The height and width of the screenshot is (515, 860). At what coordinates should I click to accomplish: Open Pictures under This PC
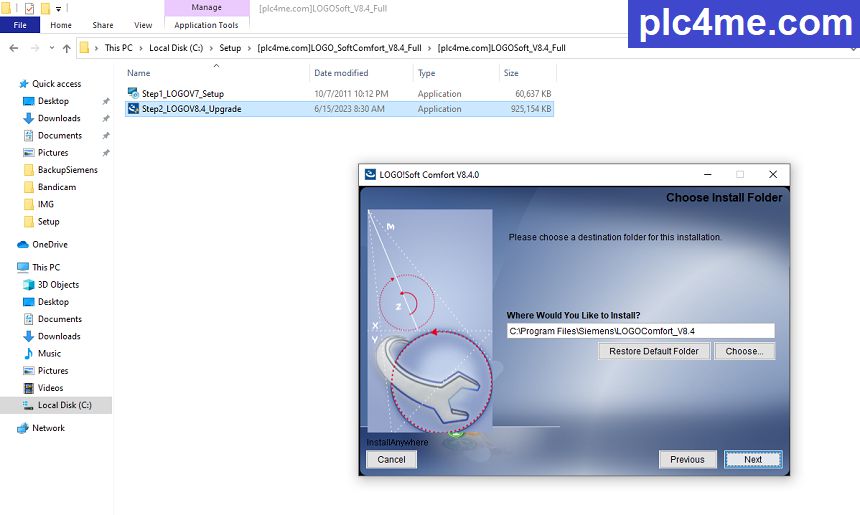53,370
